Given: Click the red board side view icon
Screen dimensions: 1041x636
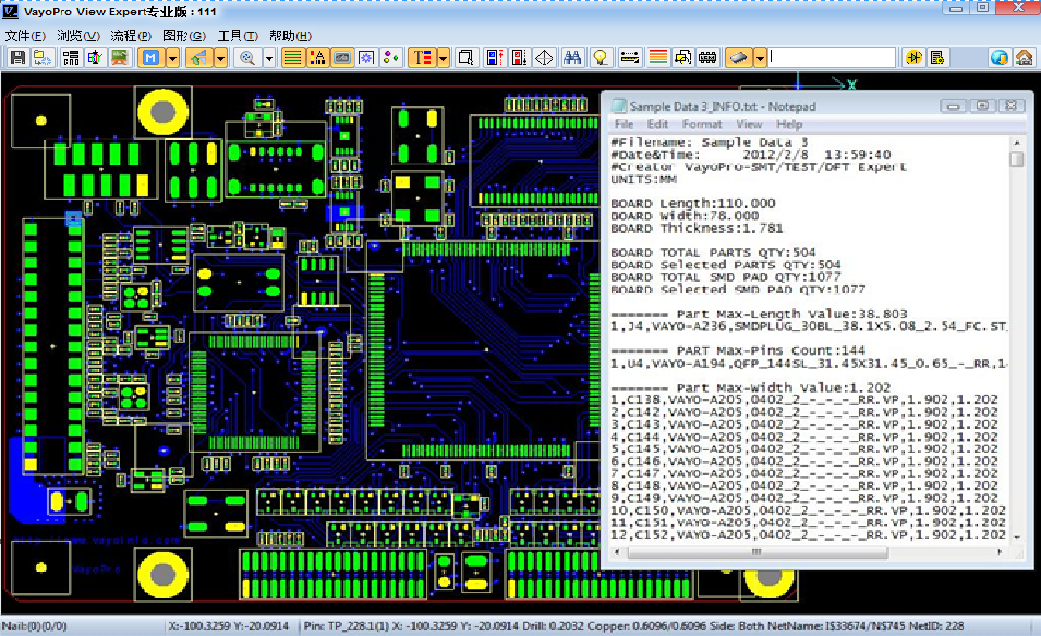Looking at the screenshot, I should tap(519, 58).
